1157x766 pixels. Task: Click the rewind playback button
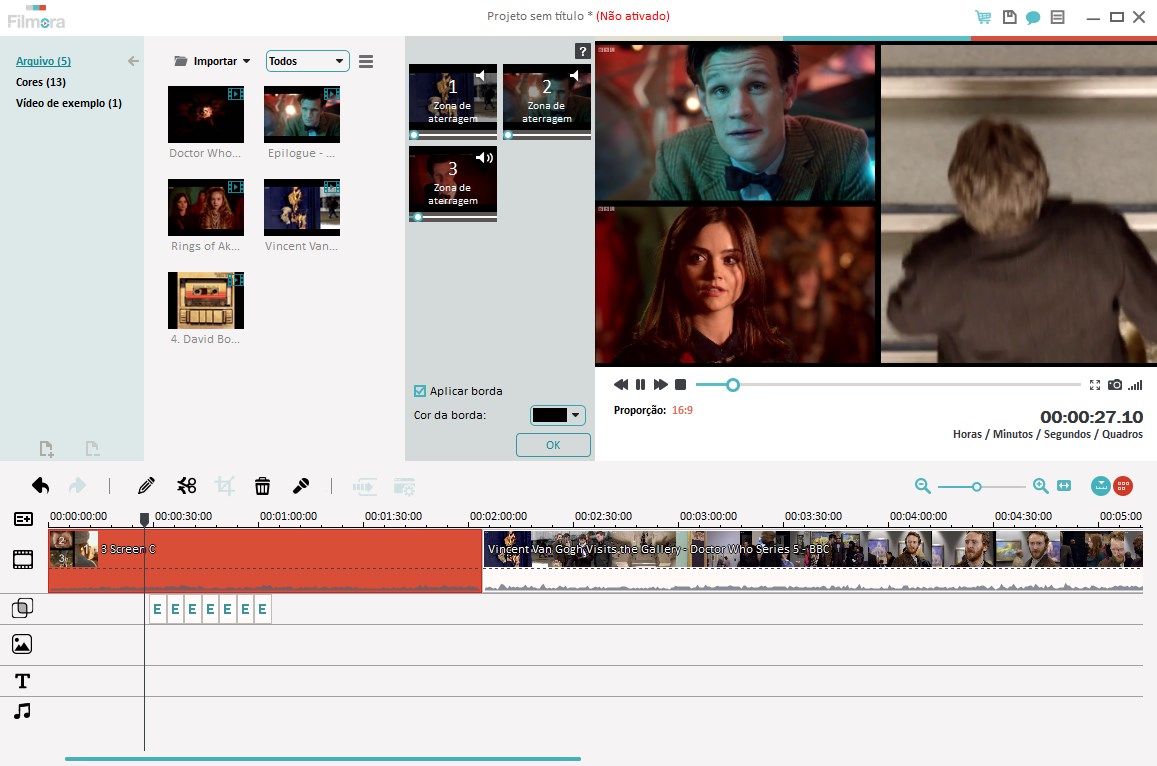[x=621, y=384]
